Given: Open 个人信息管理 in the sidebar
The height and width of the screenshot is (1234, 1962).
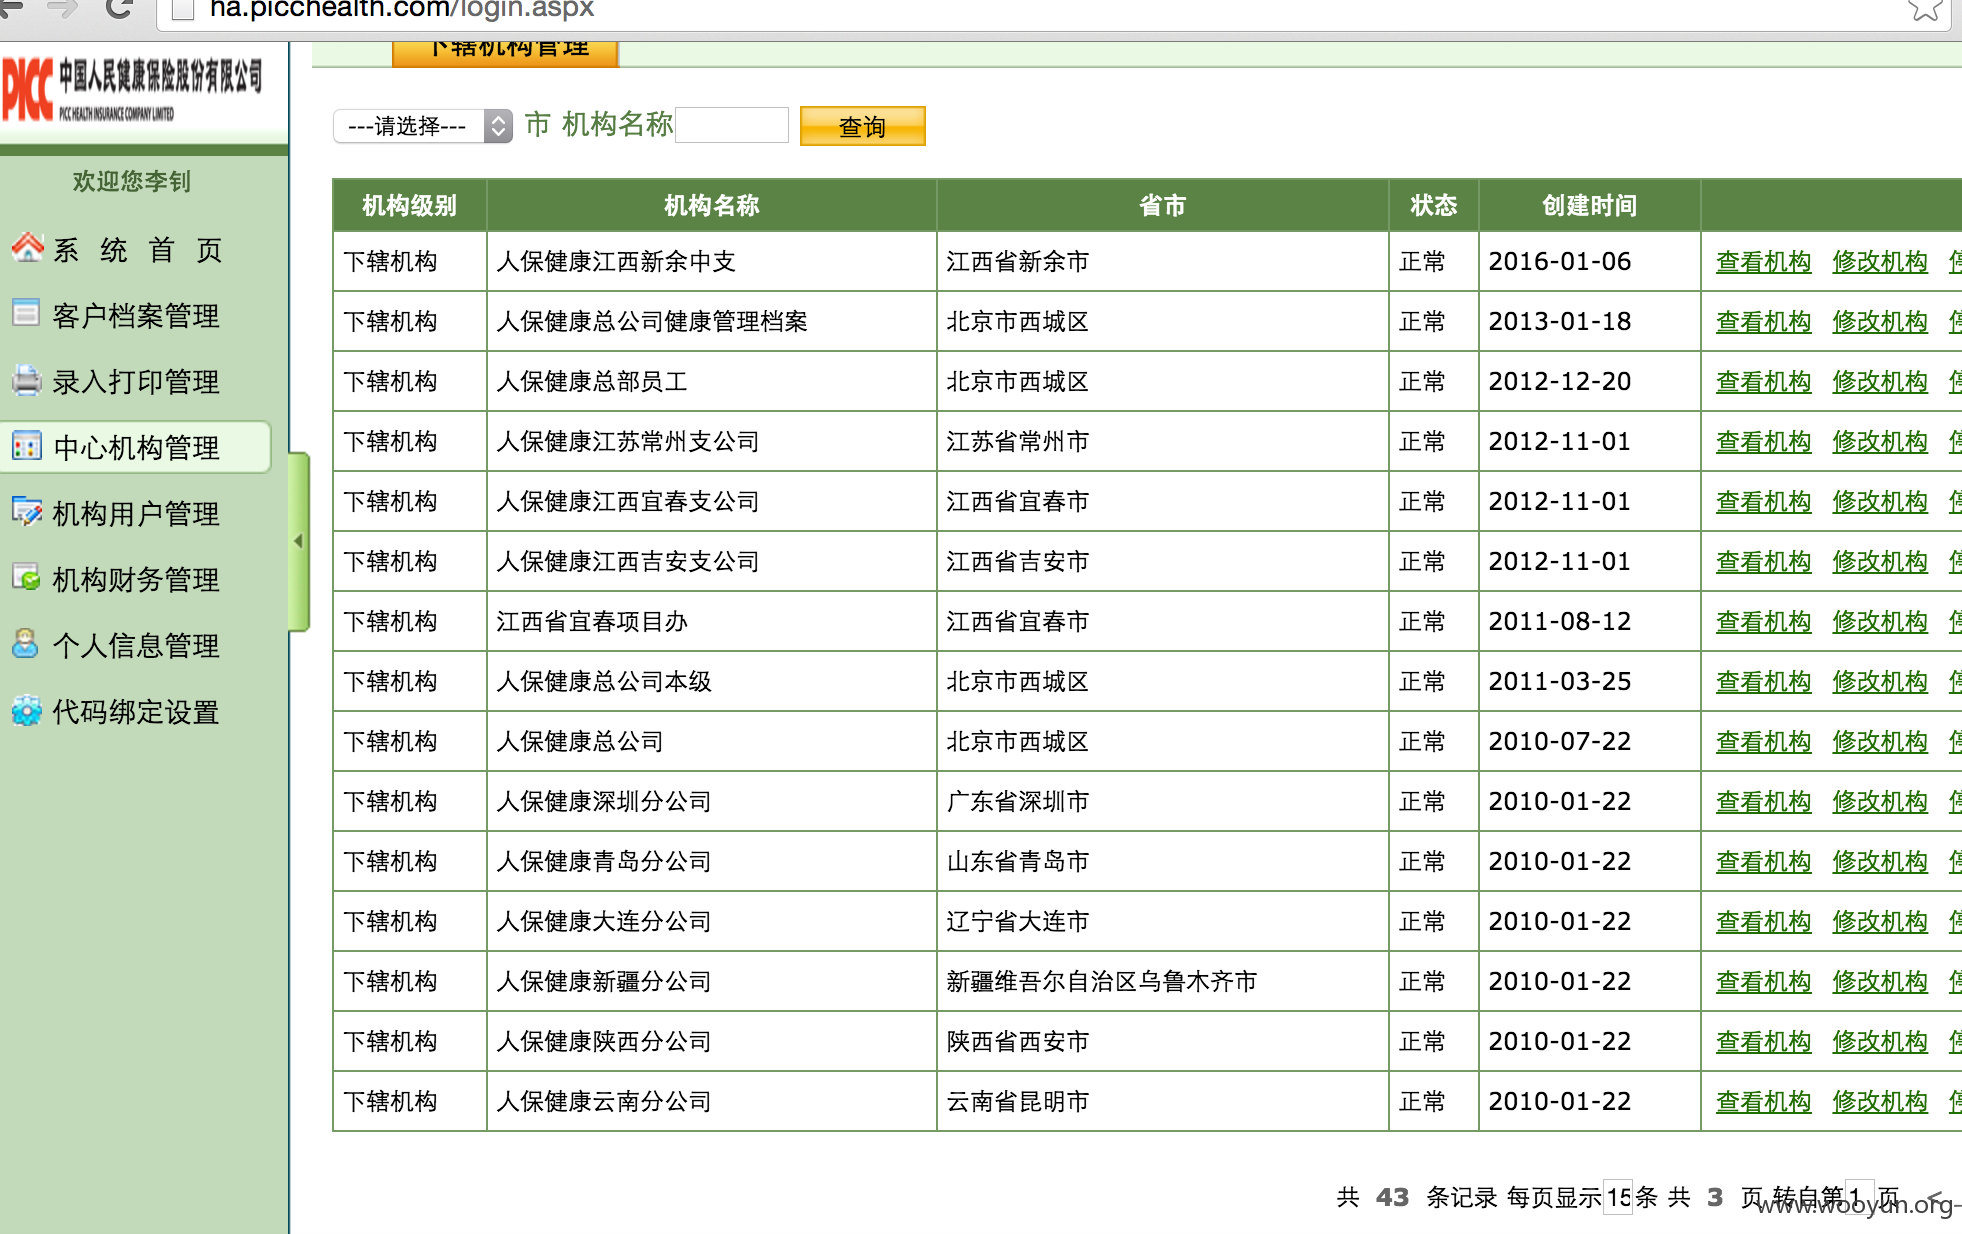Looking at the screenshot, I should pyautogui.click(x=136, y=646).
